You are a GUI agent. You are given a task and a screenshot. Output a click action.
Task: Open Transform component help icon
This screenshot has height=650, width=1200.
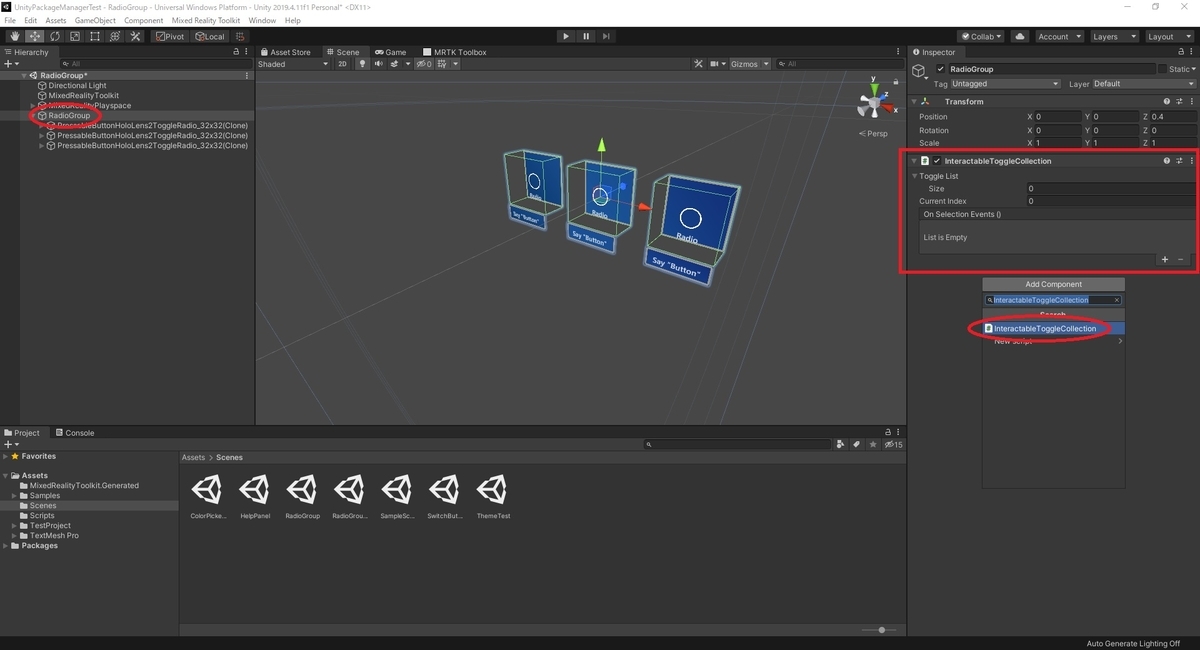1166,101
